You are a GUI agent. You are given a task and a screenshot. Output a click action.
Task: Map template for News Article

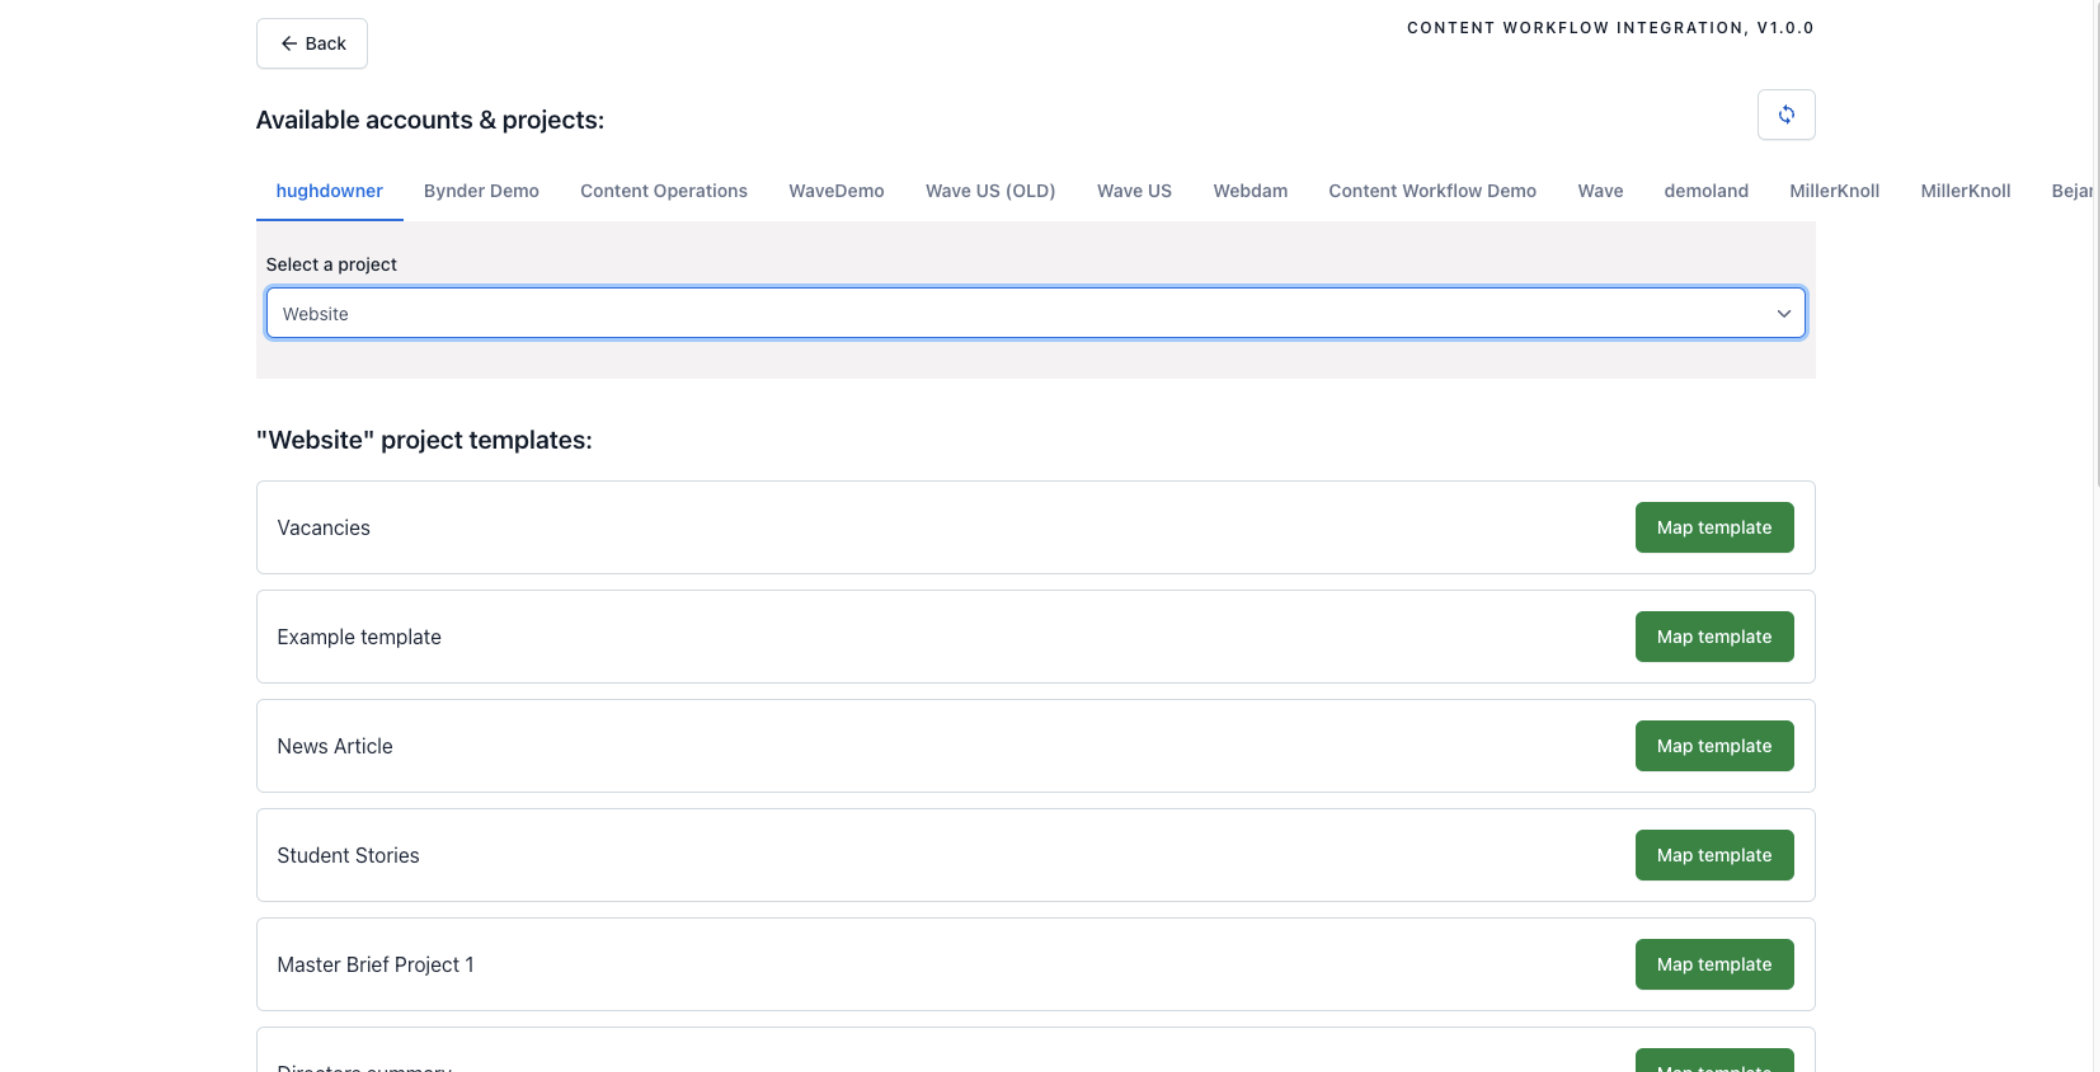pos(1714,746)
